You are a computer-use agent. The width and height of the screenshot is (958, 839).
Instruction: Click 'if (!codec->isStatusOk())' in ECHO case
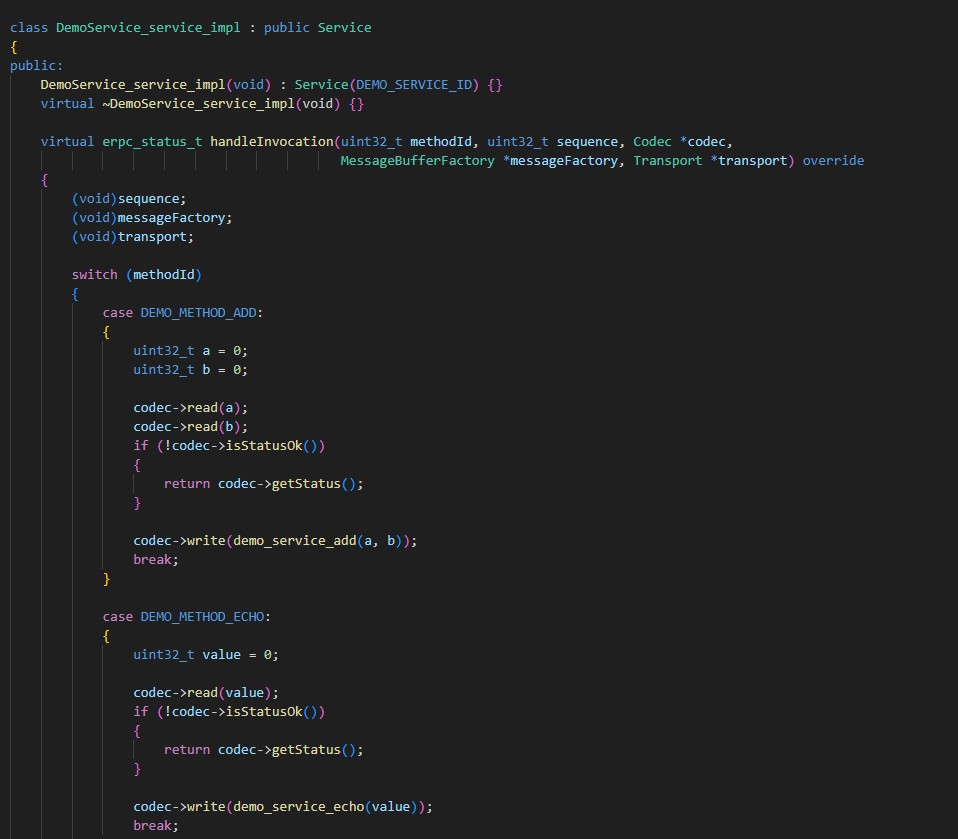(229, 712)
